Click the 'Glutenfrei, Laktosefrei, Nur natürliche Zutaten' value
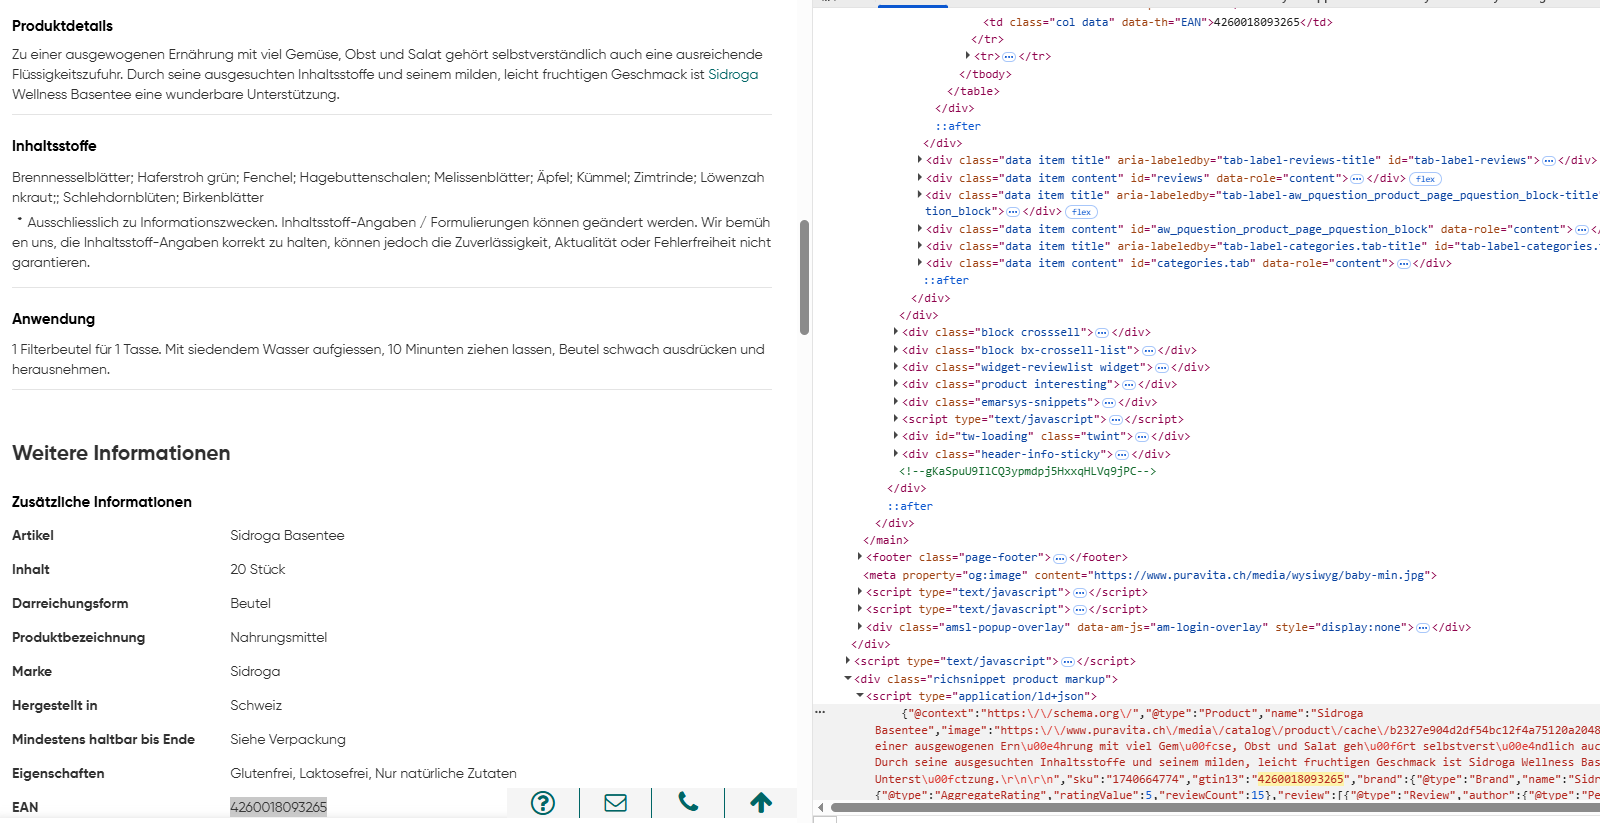 tap(373, 773)
